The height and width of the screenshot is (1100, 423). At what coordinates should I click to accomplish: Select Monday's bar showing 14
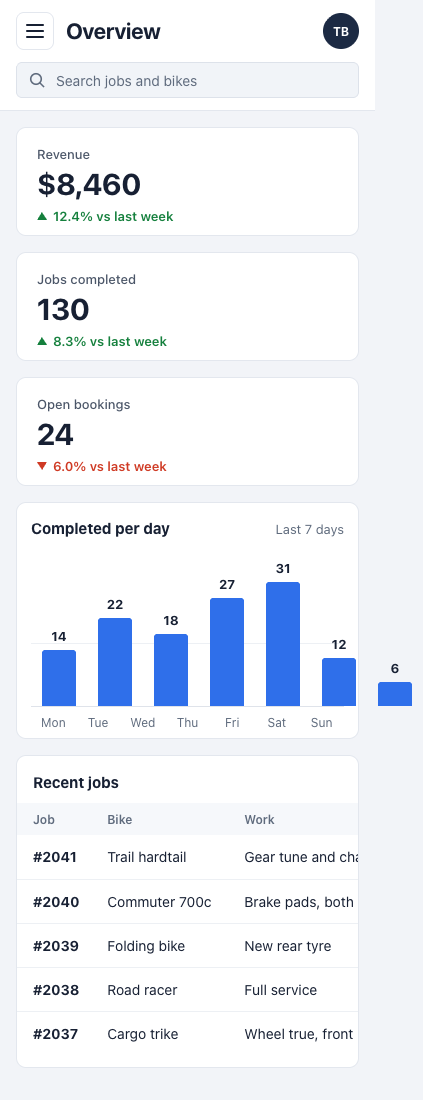tap(59, 678)
